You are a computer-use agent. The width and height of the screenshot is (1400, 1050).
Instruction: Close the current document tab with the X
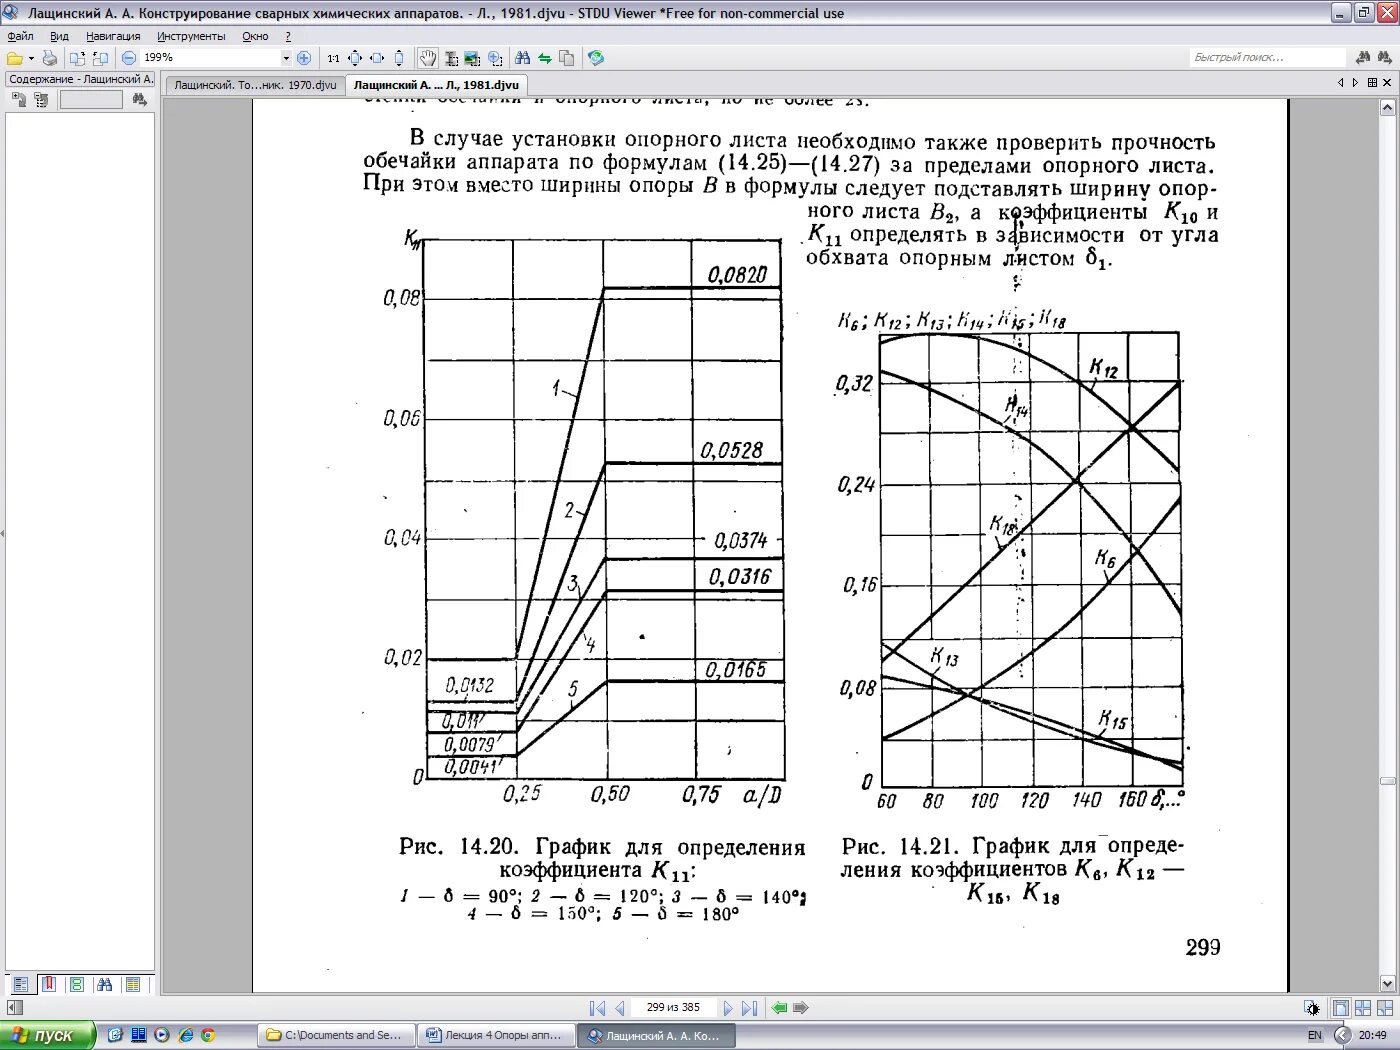coord(1387,83)
